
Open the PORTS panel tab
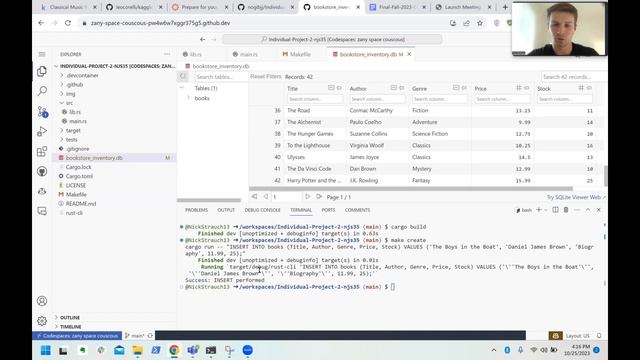coord(328,210)
